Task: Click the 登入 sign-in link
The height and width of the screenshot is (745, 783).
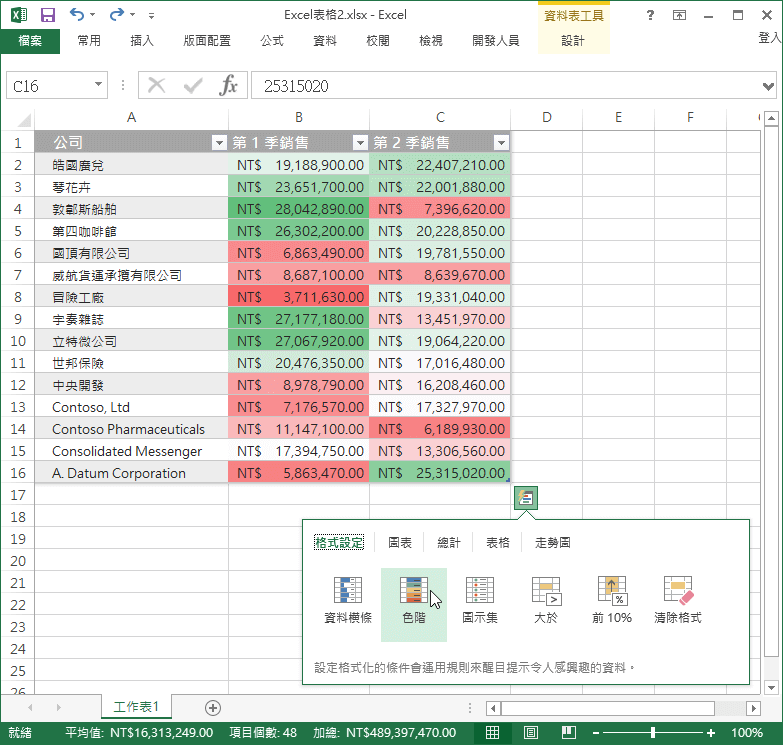Action: coord(770,38)
